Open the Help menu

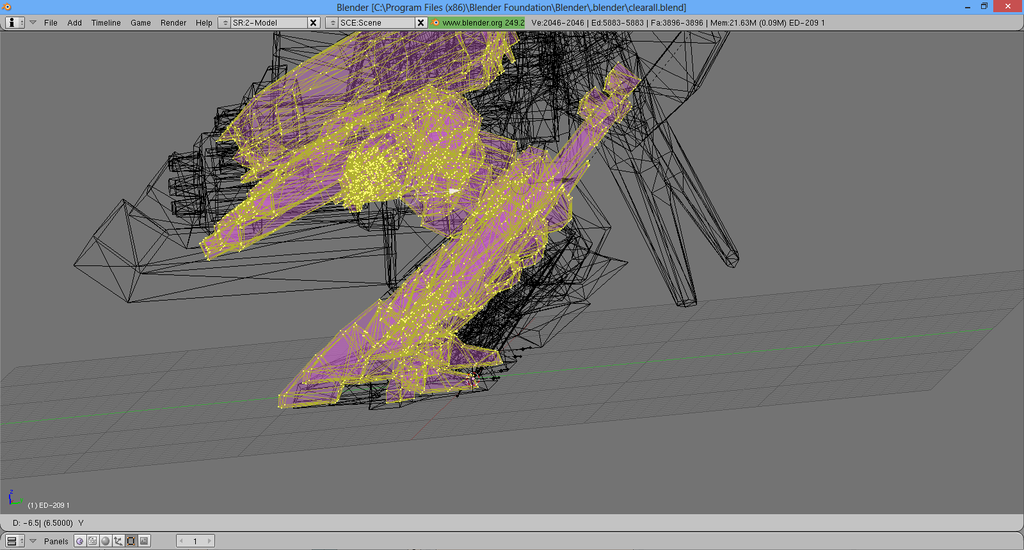click(204, 23)
